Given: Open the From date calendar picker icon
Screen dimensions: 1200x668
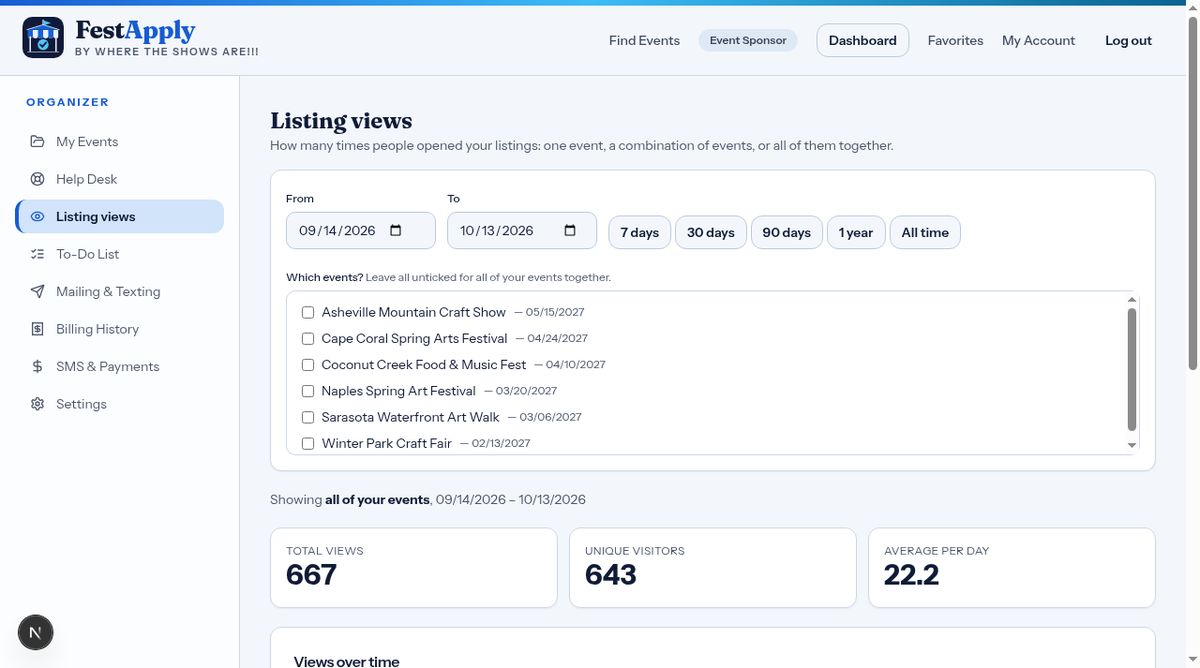Looking at the screenshot, I should point(395,231).
